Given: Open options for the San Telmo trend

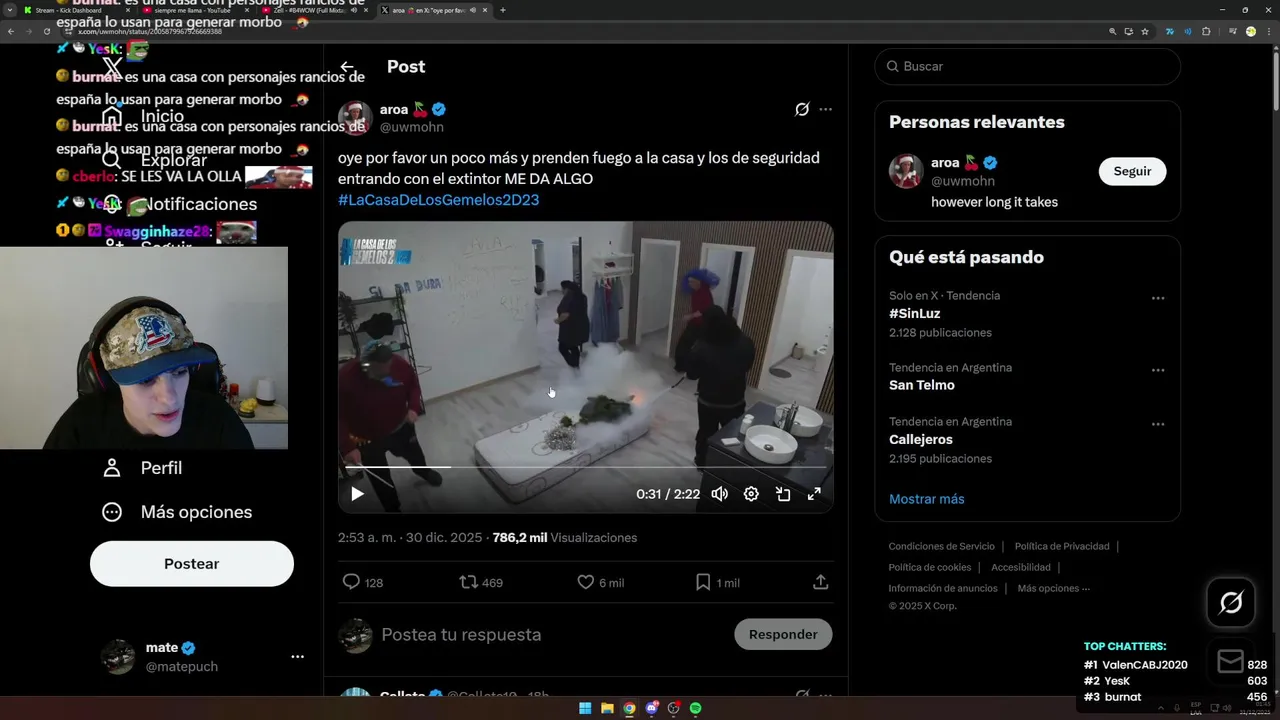Looking at the screenshot, I should 1158,370.
